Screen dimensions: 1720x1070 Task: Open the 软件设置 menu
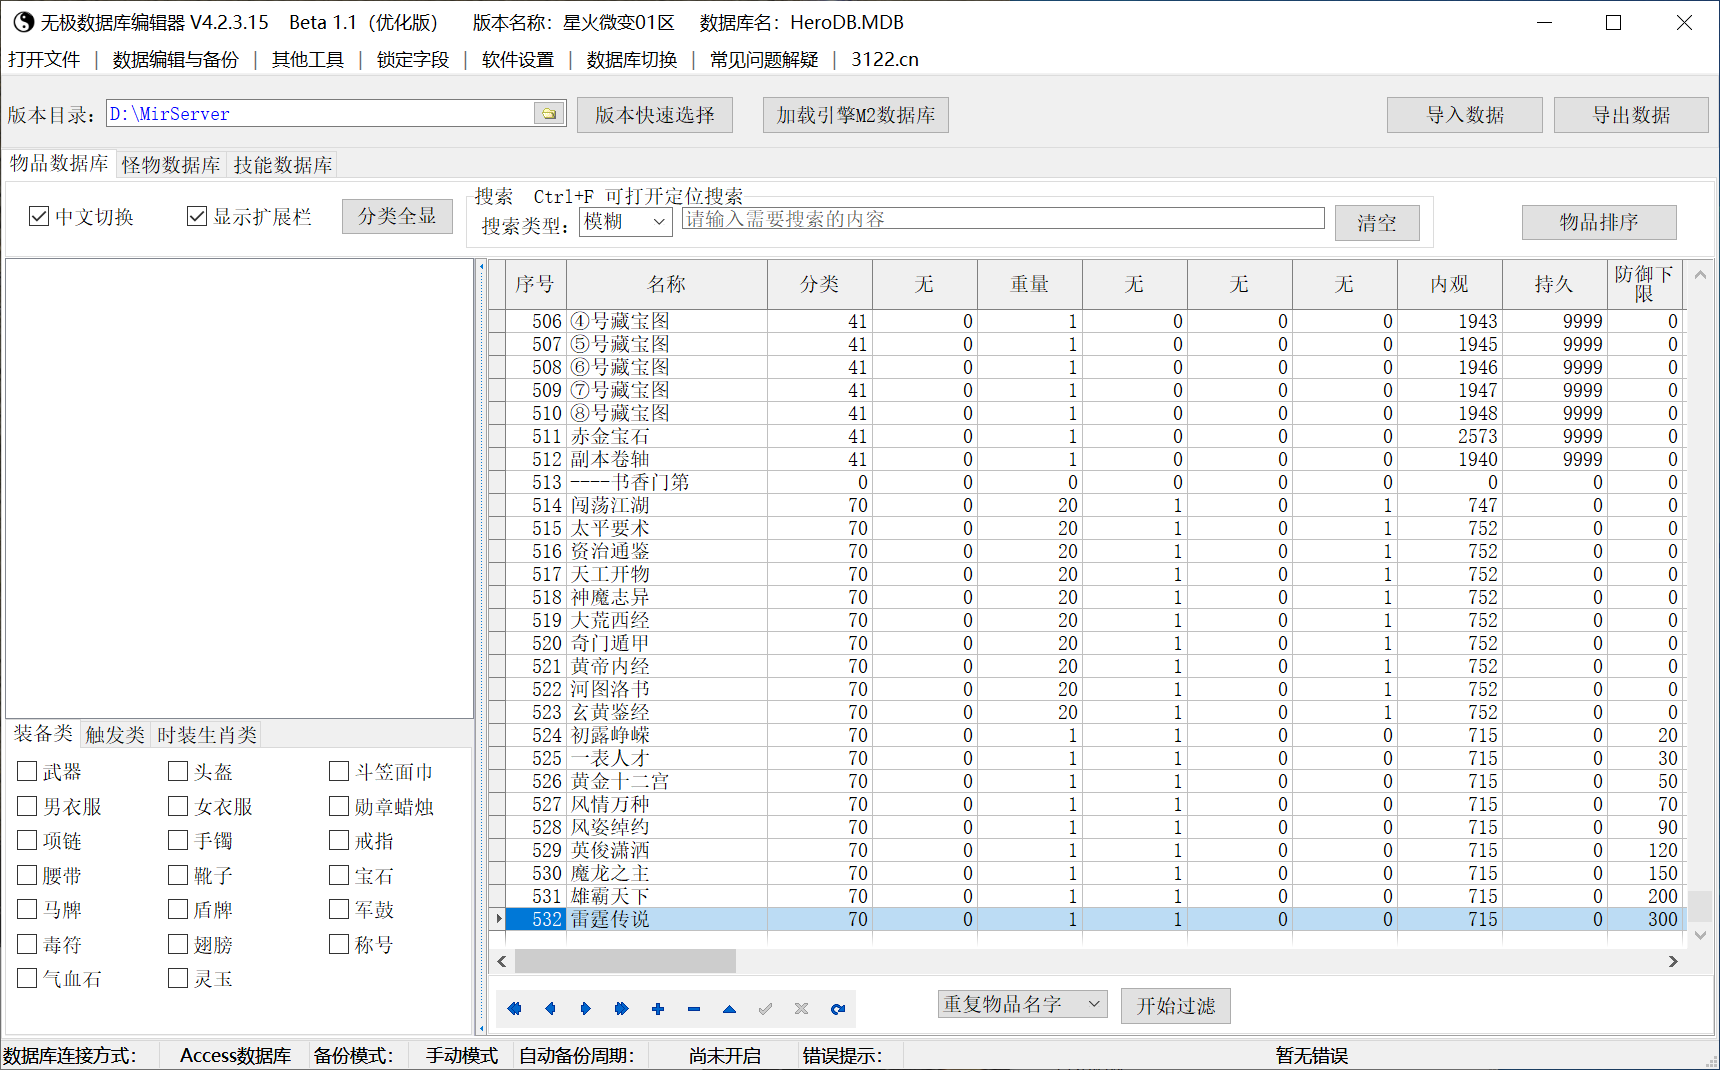[x=518, y=59]
